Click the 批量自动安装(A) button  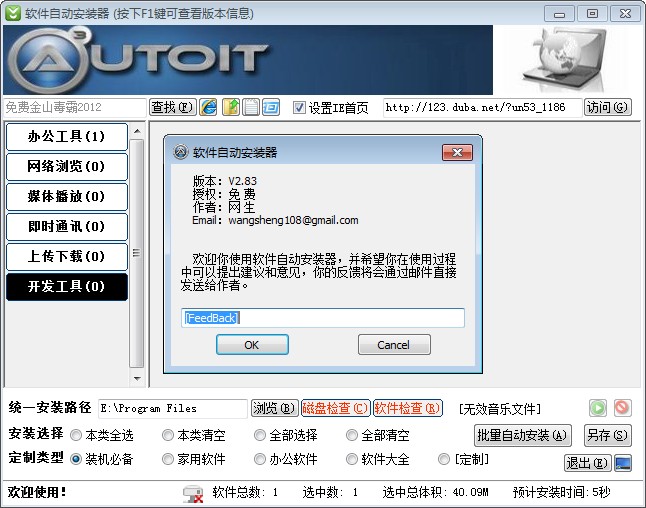522,435
